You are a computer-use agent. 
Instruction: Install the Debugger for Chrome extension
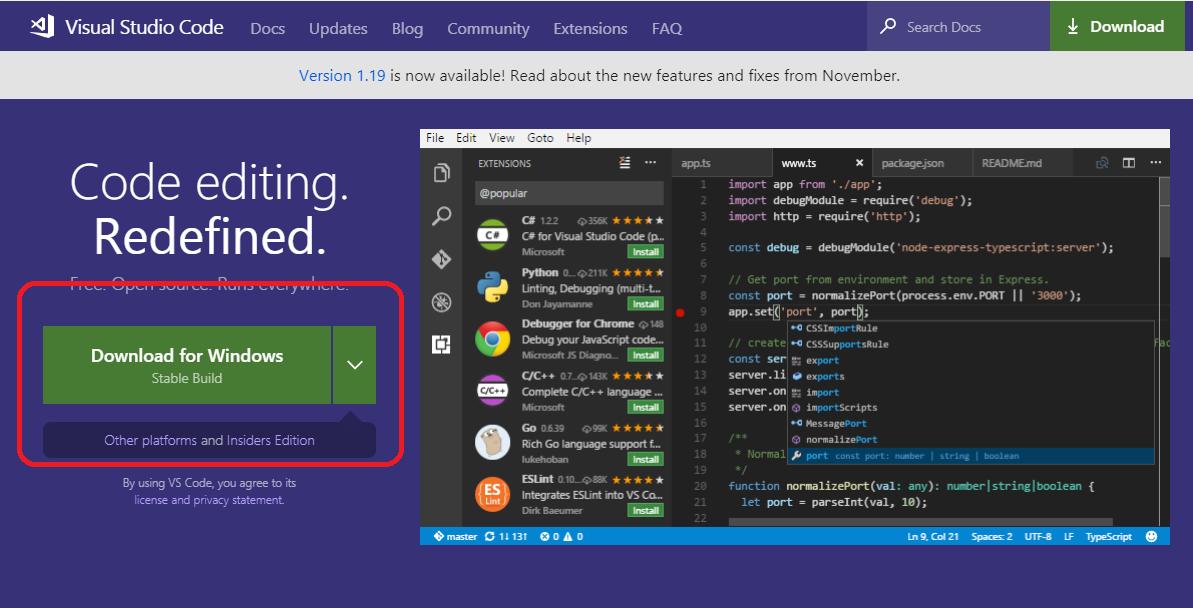pyautogui.click(x=645, y=355)
